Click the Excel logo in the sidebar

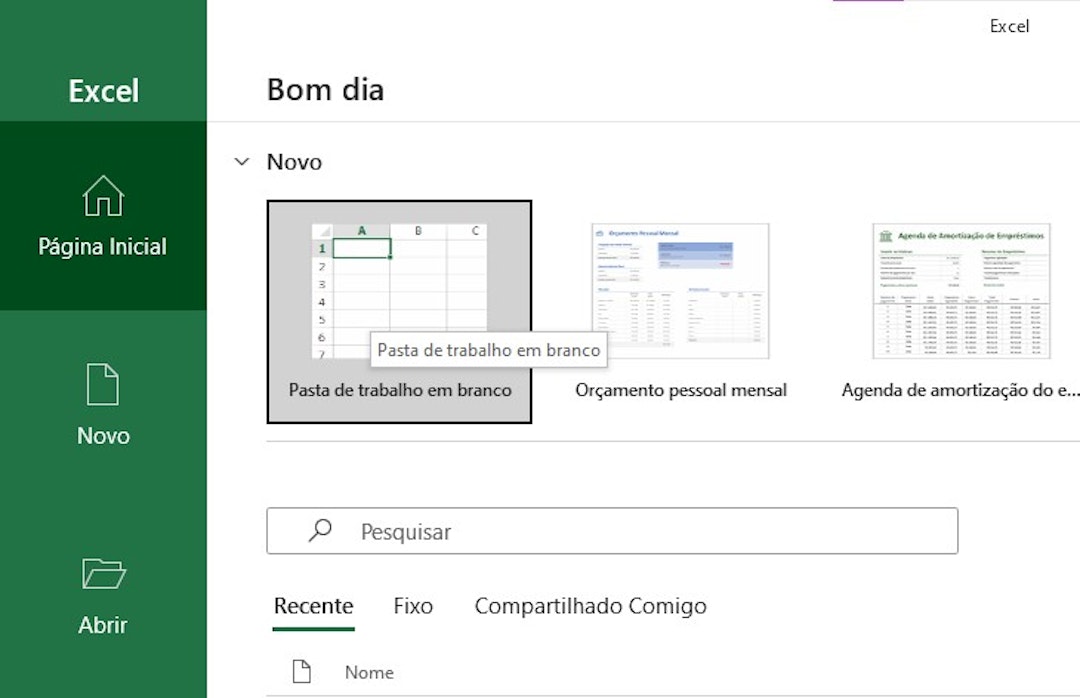(x=103, y=90)
